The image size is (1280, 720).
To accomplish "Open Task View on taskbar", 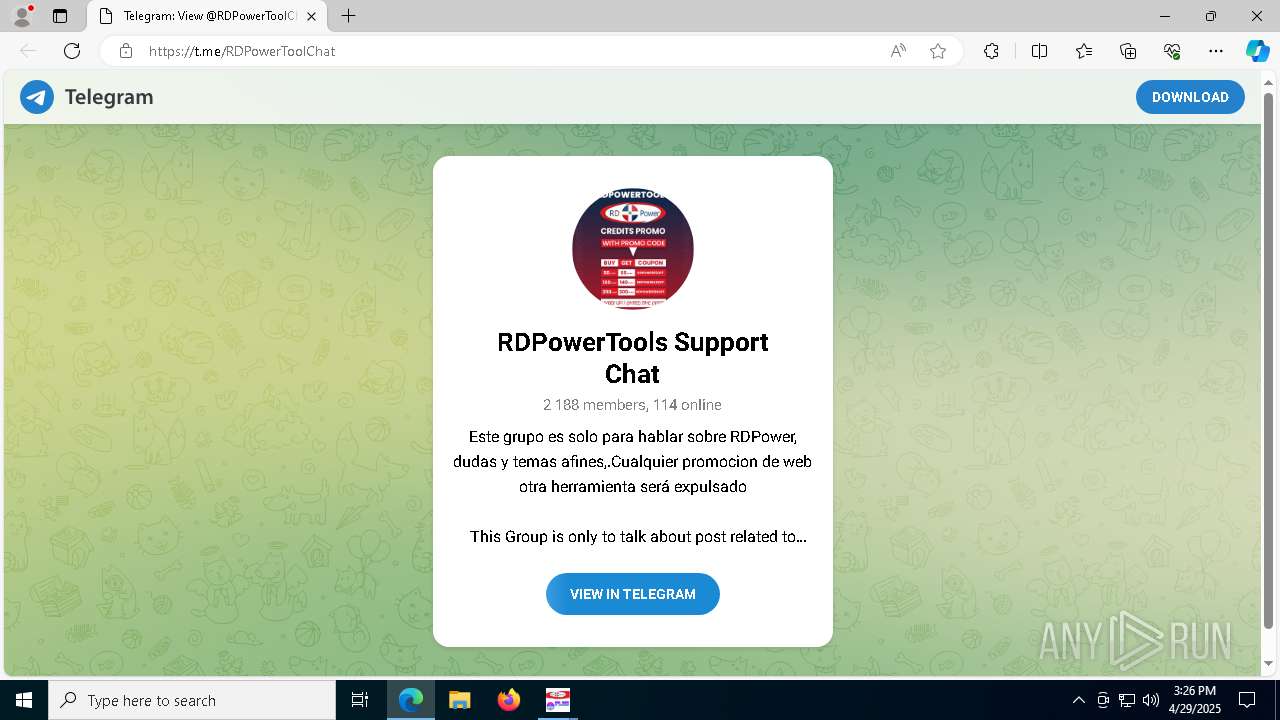I will 360,700.
